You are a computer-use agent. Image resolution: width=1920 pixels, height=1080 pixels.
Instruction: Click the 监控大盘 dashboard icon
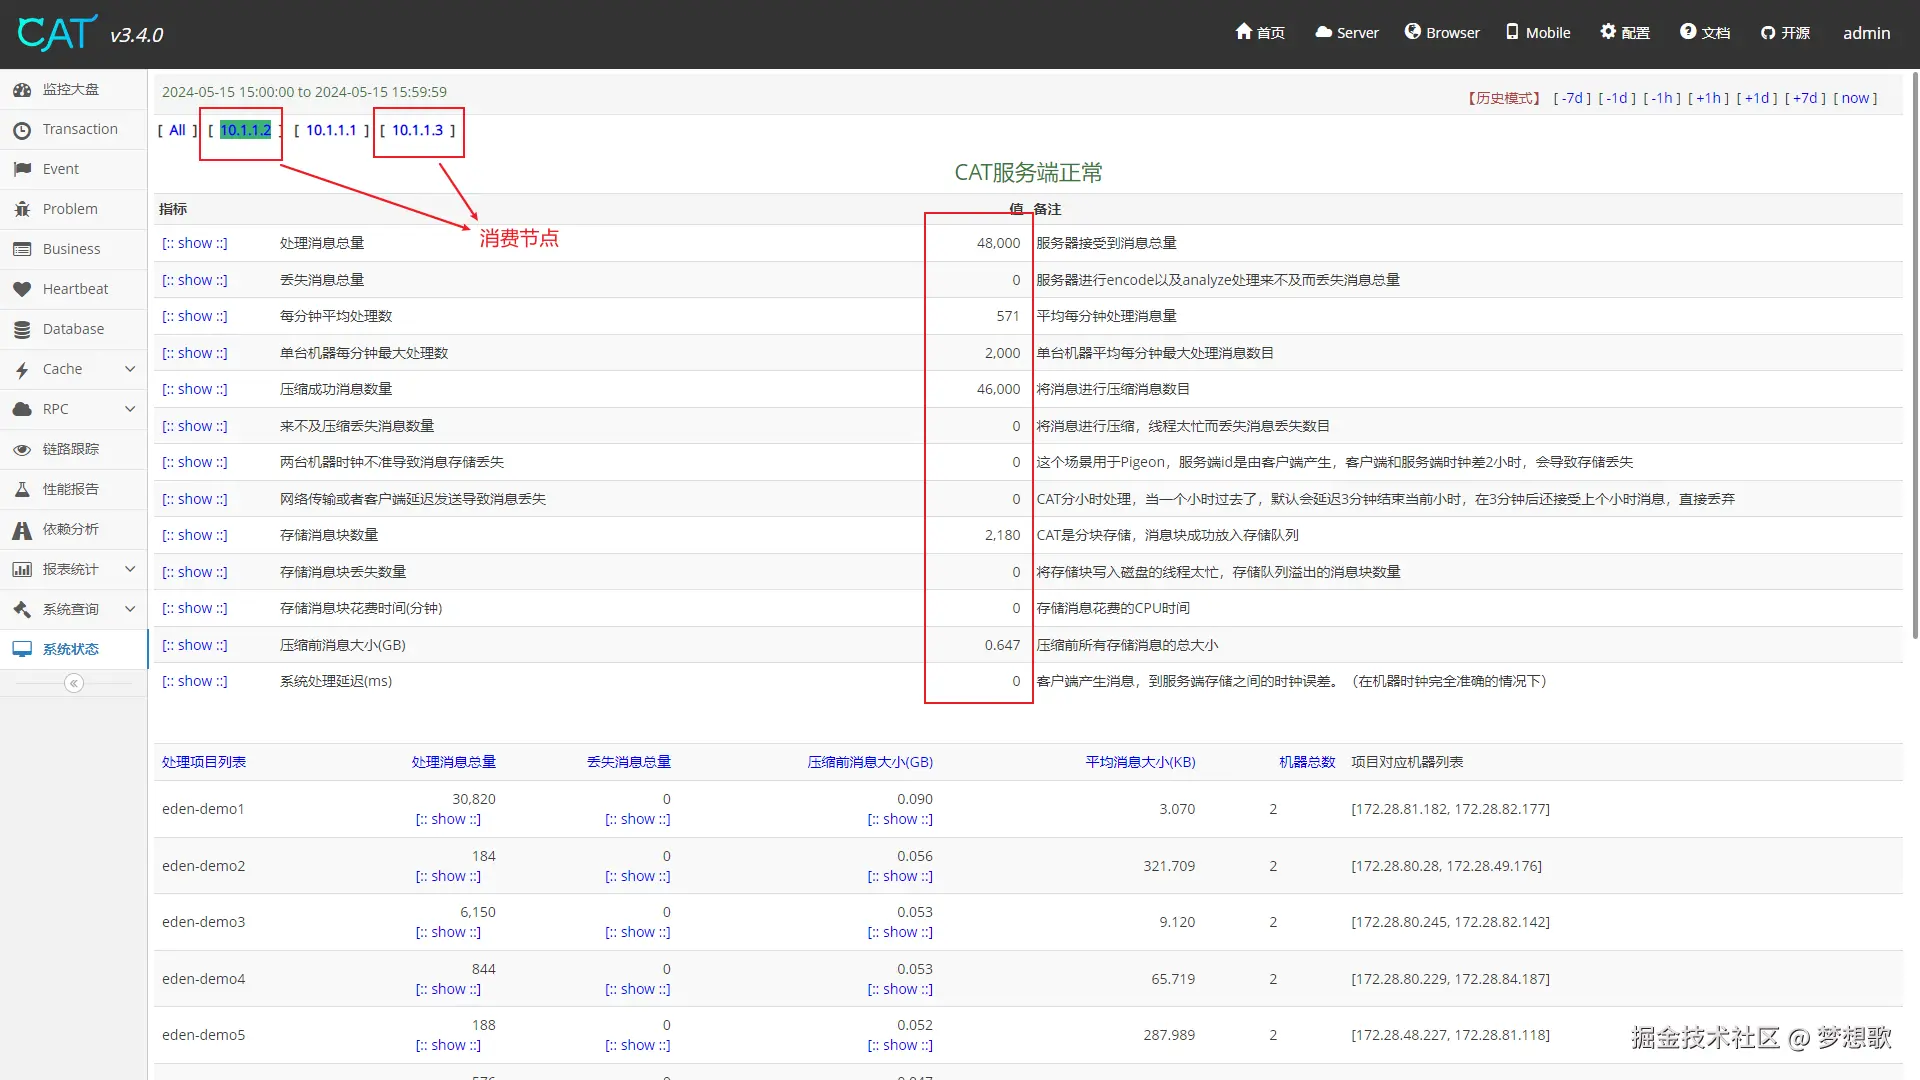[22, 89]
